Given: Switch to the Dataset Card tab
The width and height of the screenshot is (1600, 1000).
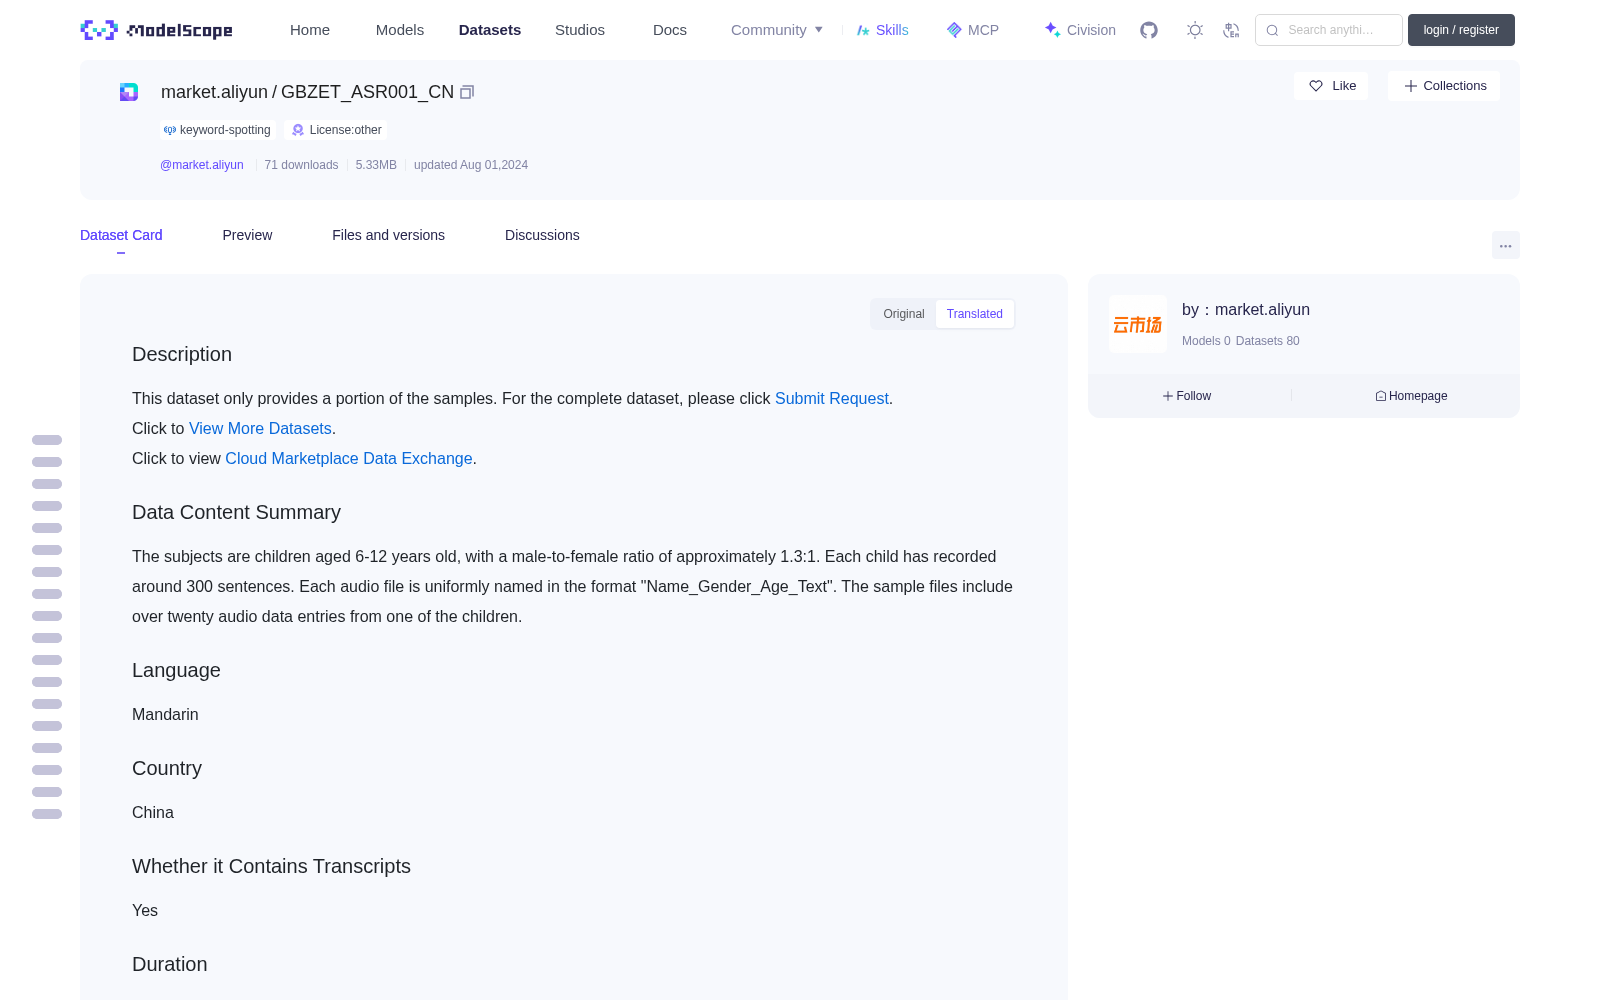Looking at the screenshot, I should 121,235.
